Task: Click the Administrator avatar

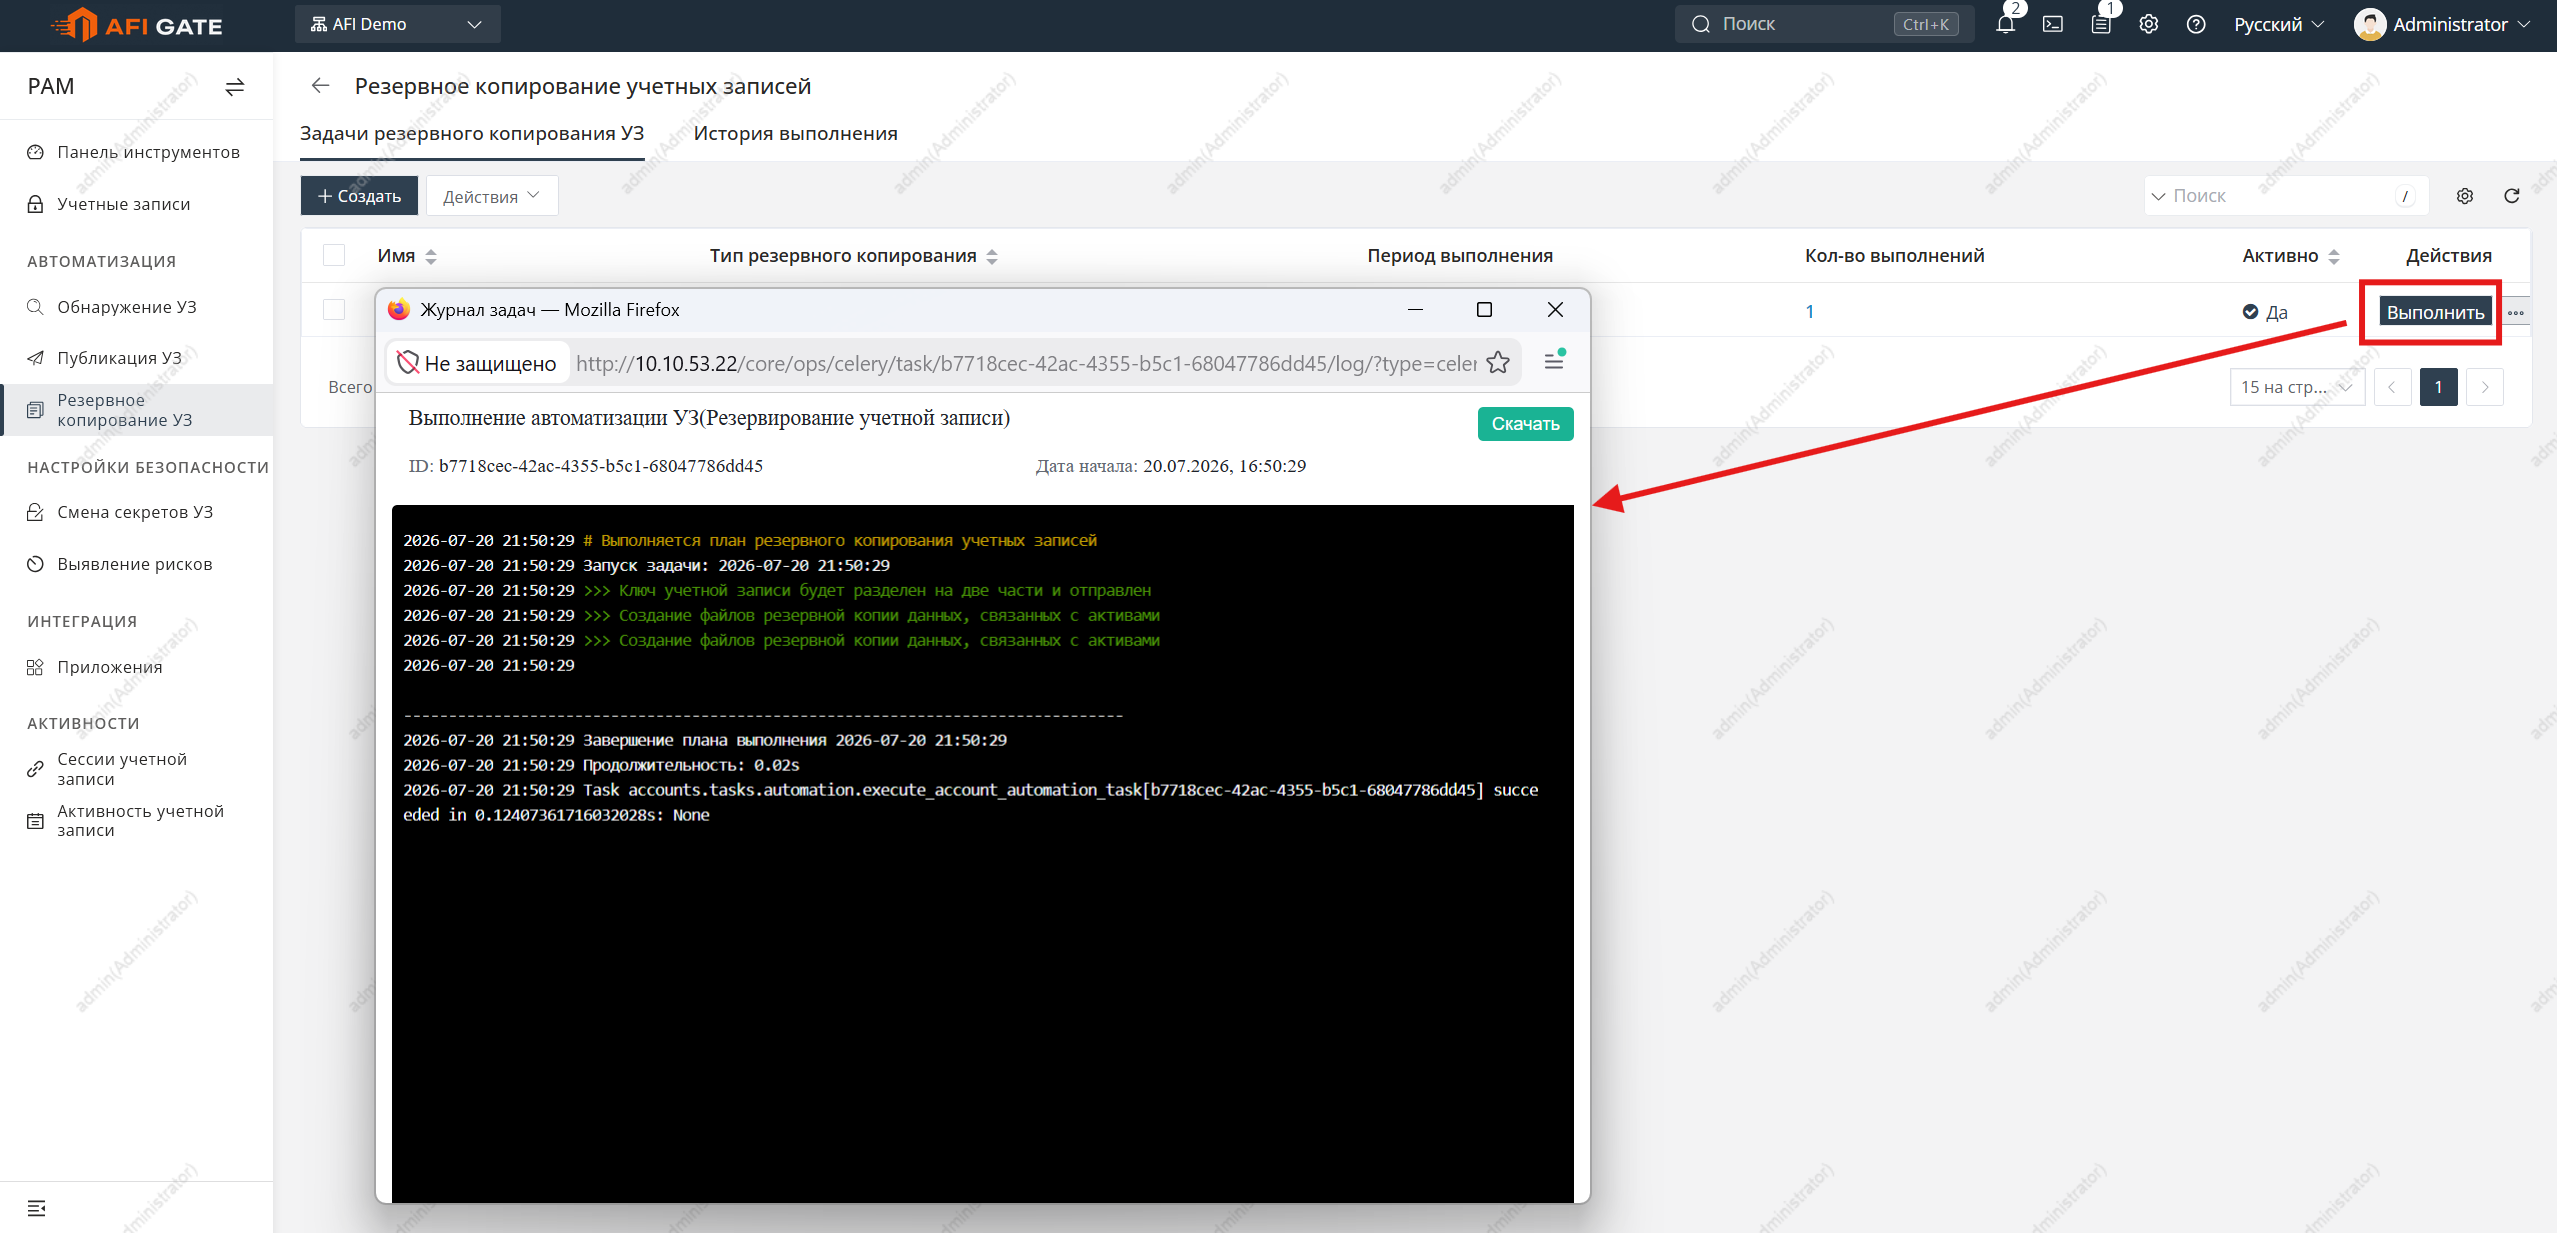Action: 2369,24
